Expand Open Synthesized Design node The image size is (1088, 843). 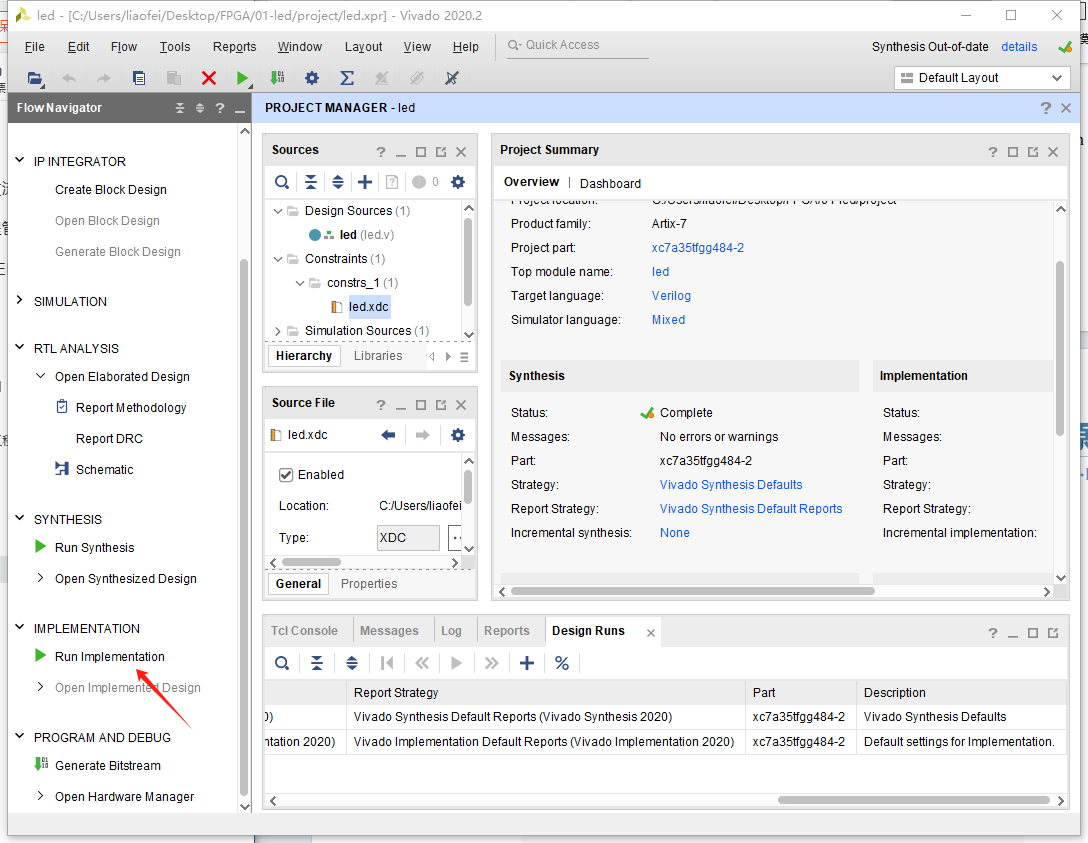tap(40, 578)
